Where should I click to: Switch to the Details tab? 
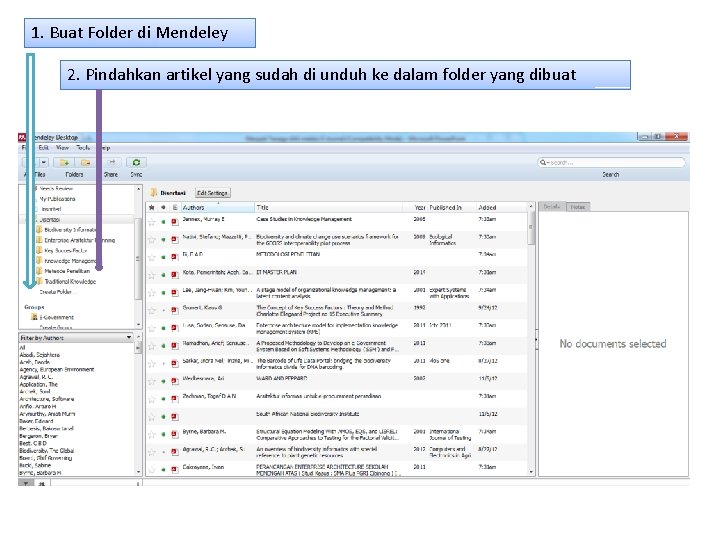pyautogui.click(x=552, y=207)
